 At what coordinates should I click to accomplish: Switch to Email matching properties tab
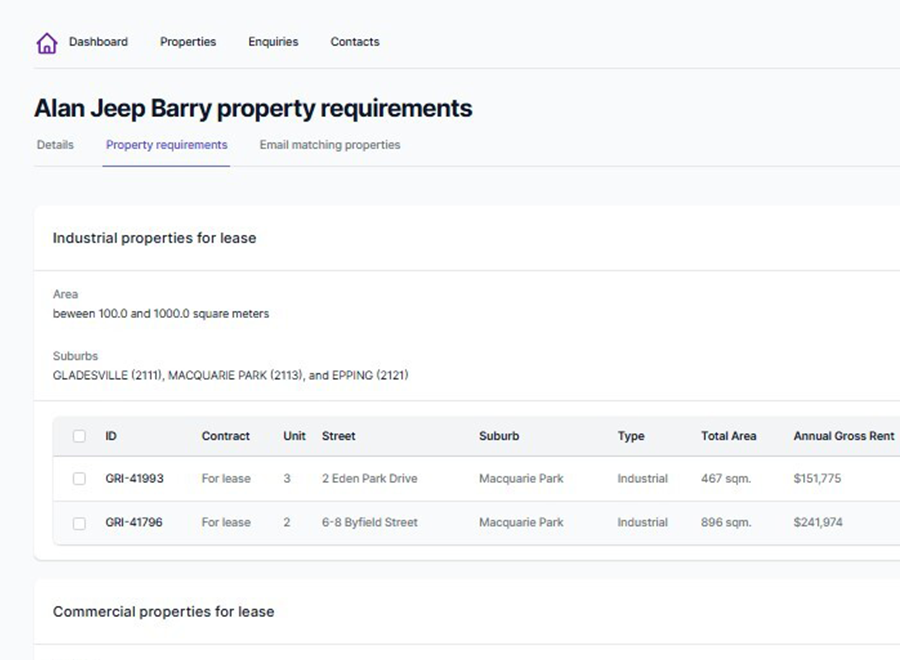click(329, 144)
